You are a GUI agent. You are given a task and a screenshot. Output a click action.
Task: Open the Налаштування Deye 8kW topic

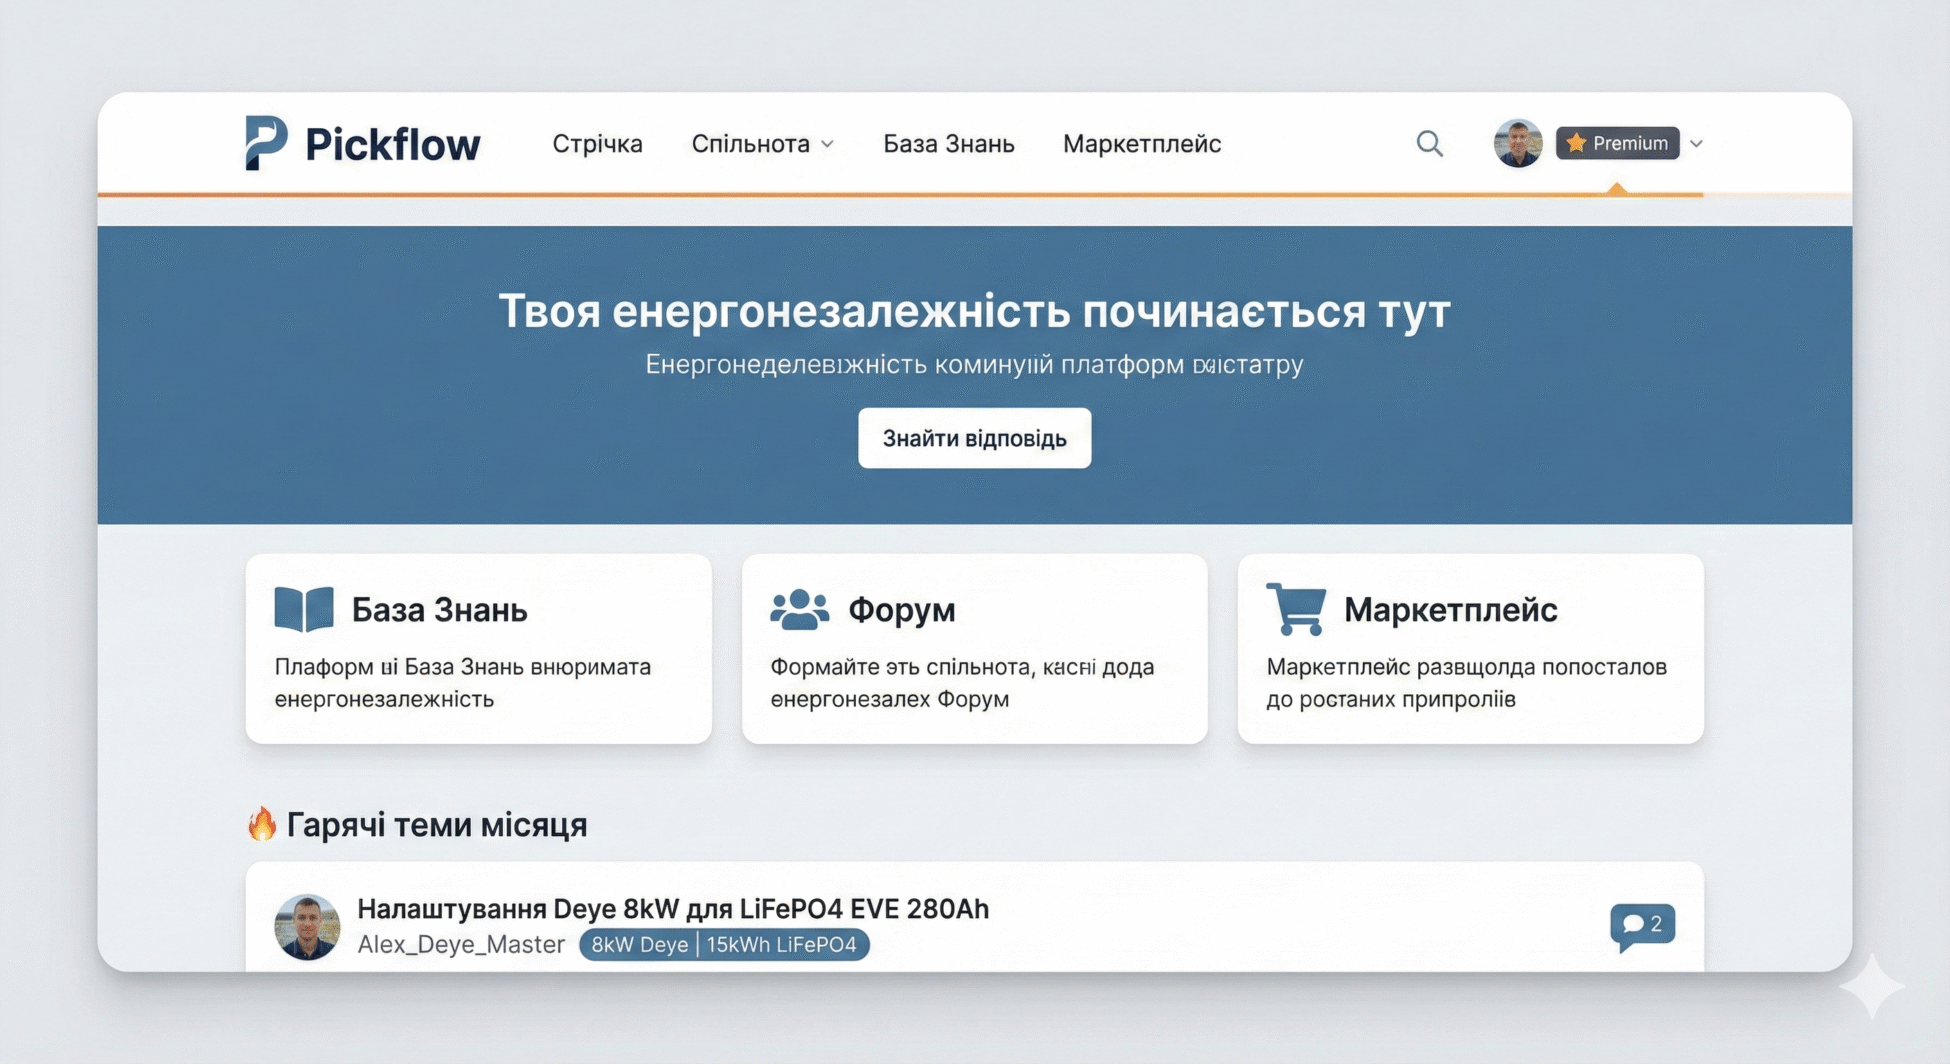tap(673, 908)
